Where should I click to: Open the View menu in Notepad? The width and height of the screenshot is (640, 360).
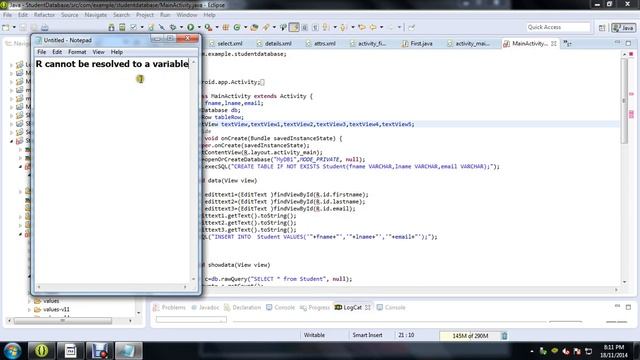click(98, 52)
